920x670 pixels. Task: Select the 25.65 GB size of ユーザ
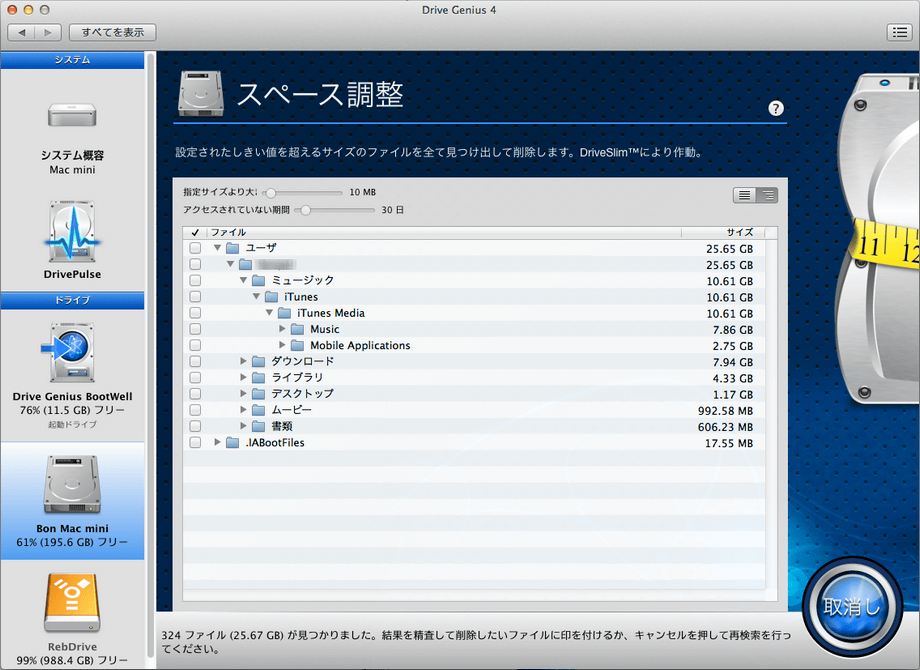729,249
